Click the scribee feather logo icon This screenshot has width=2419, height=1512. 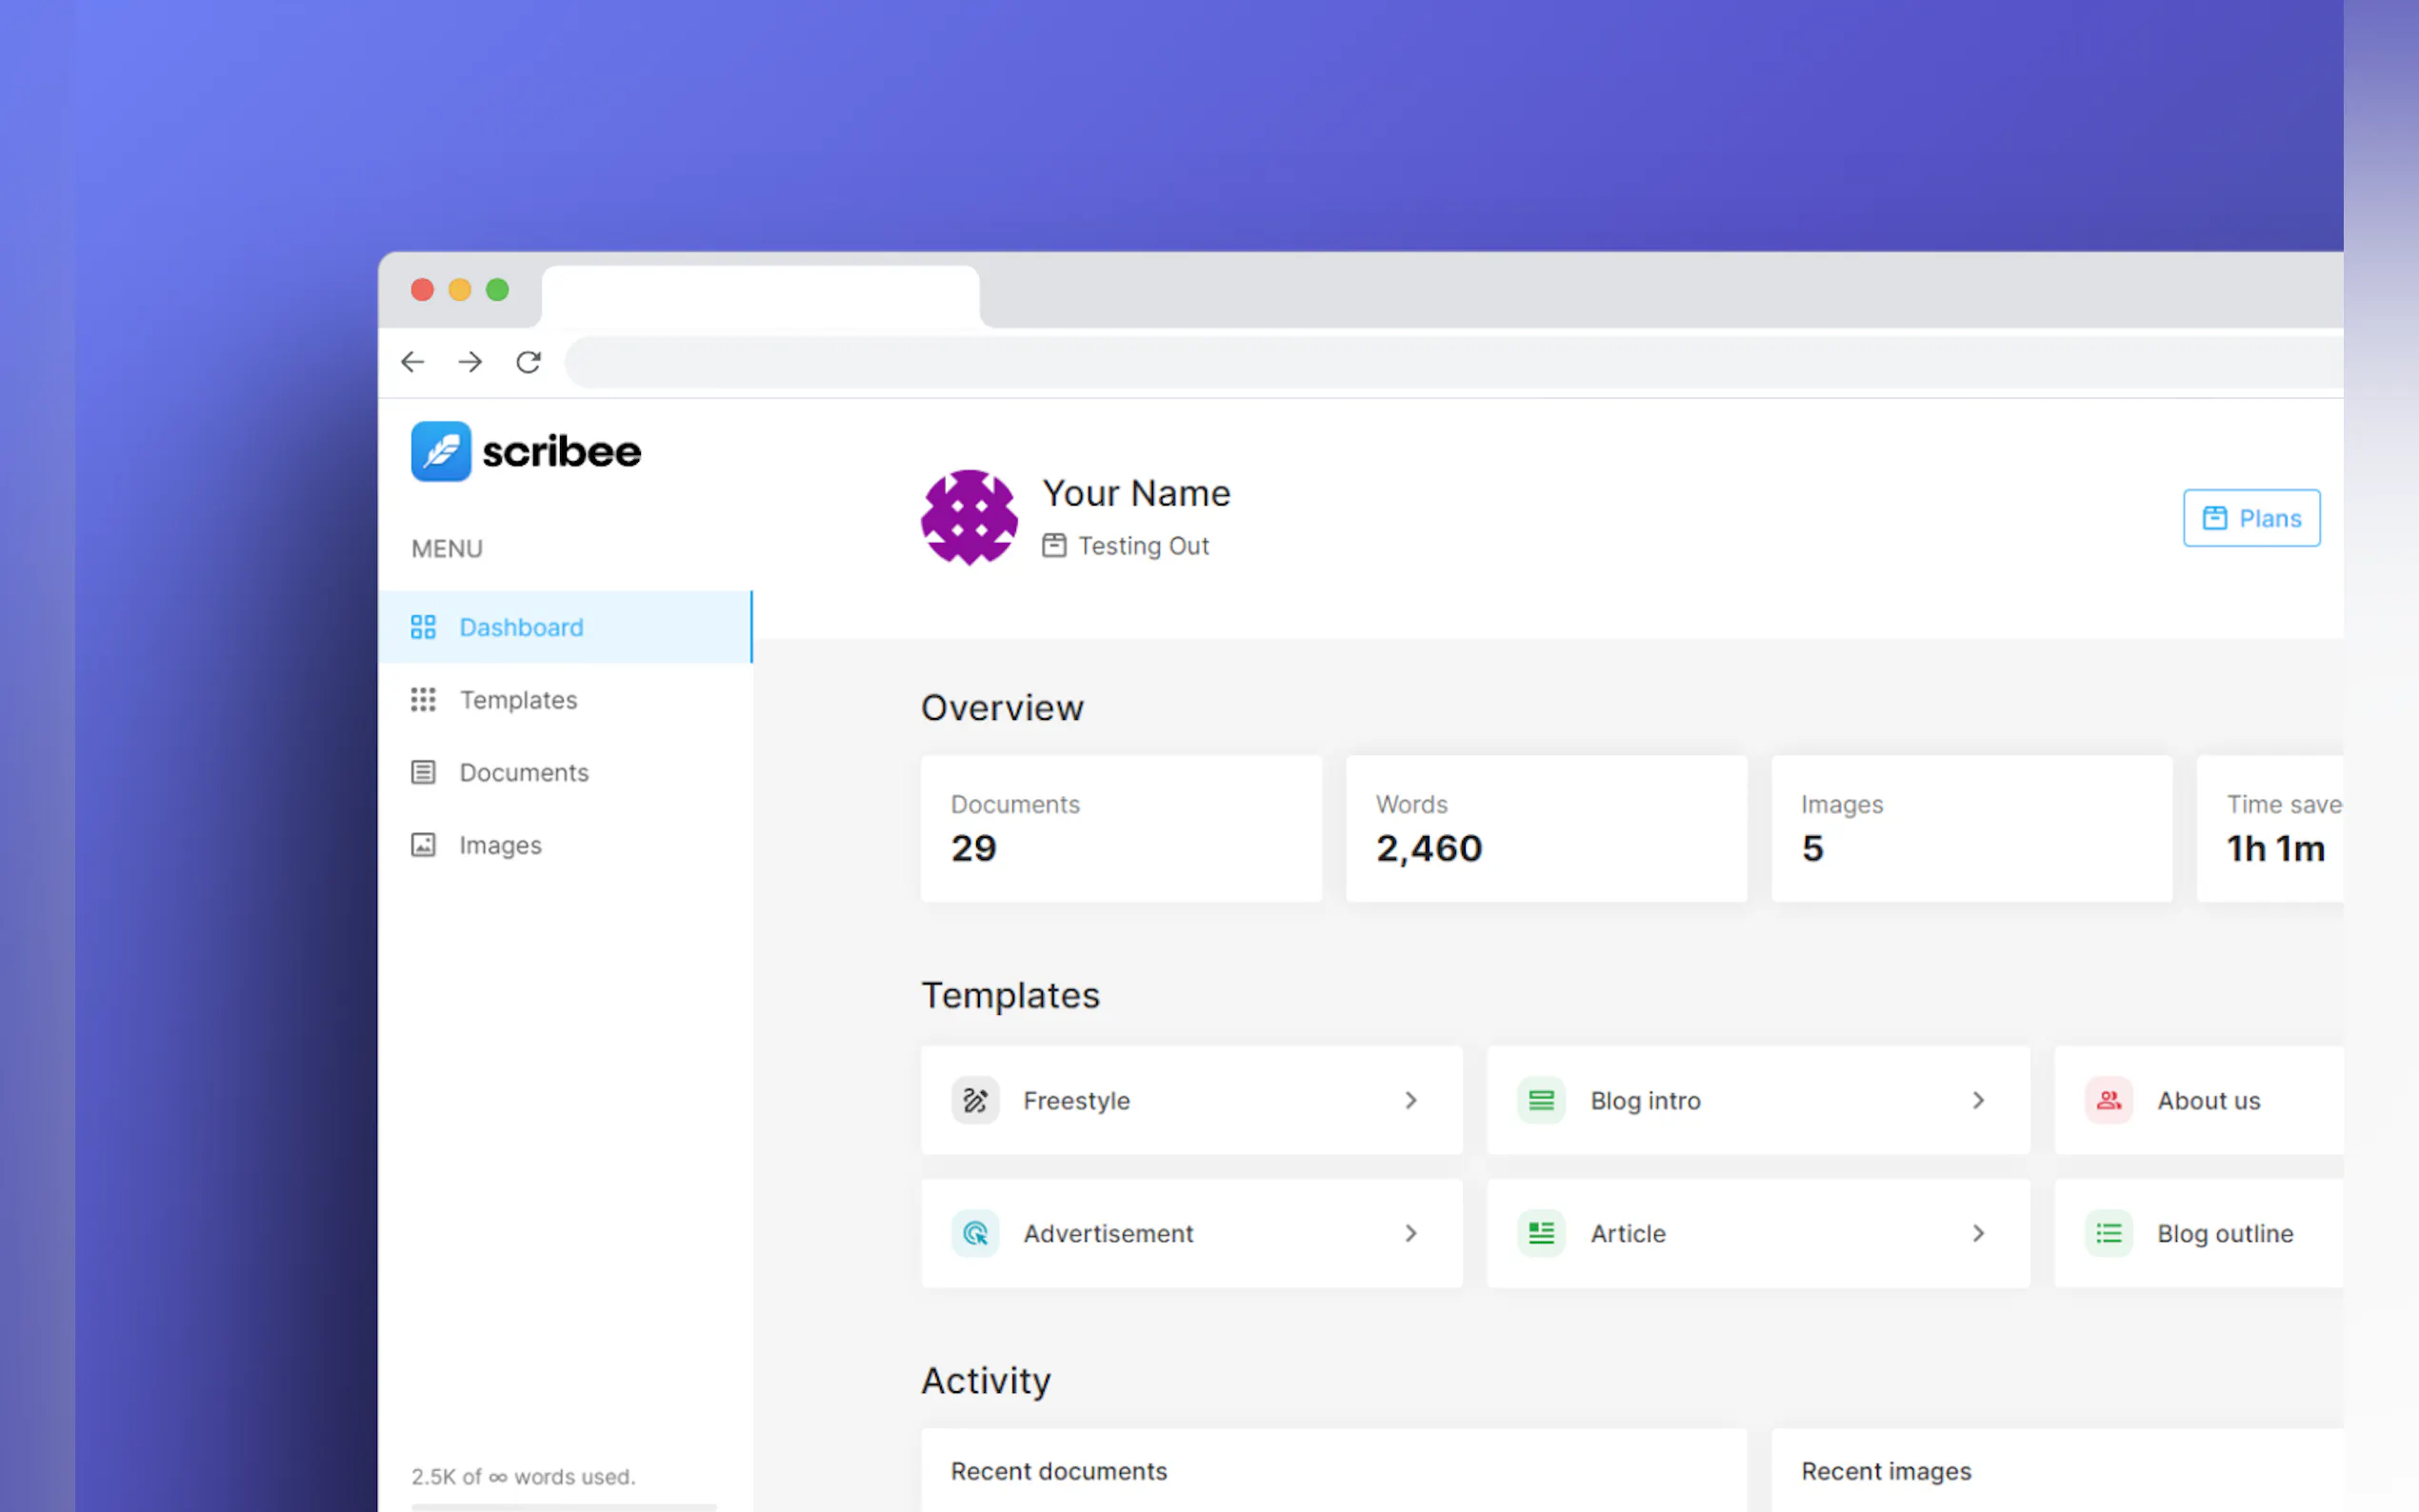pos(441,451)
